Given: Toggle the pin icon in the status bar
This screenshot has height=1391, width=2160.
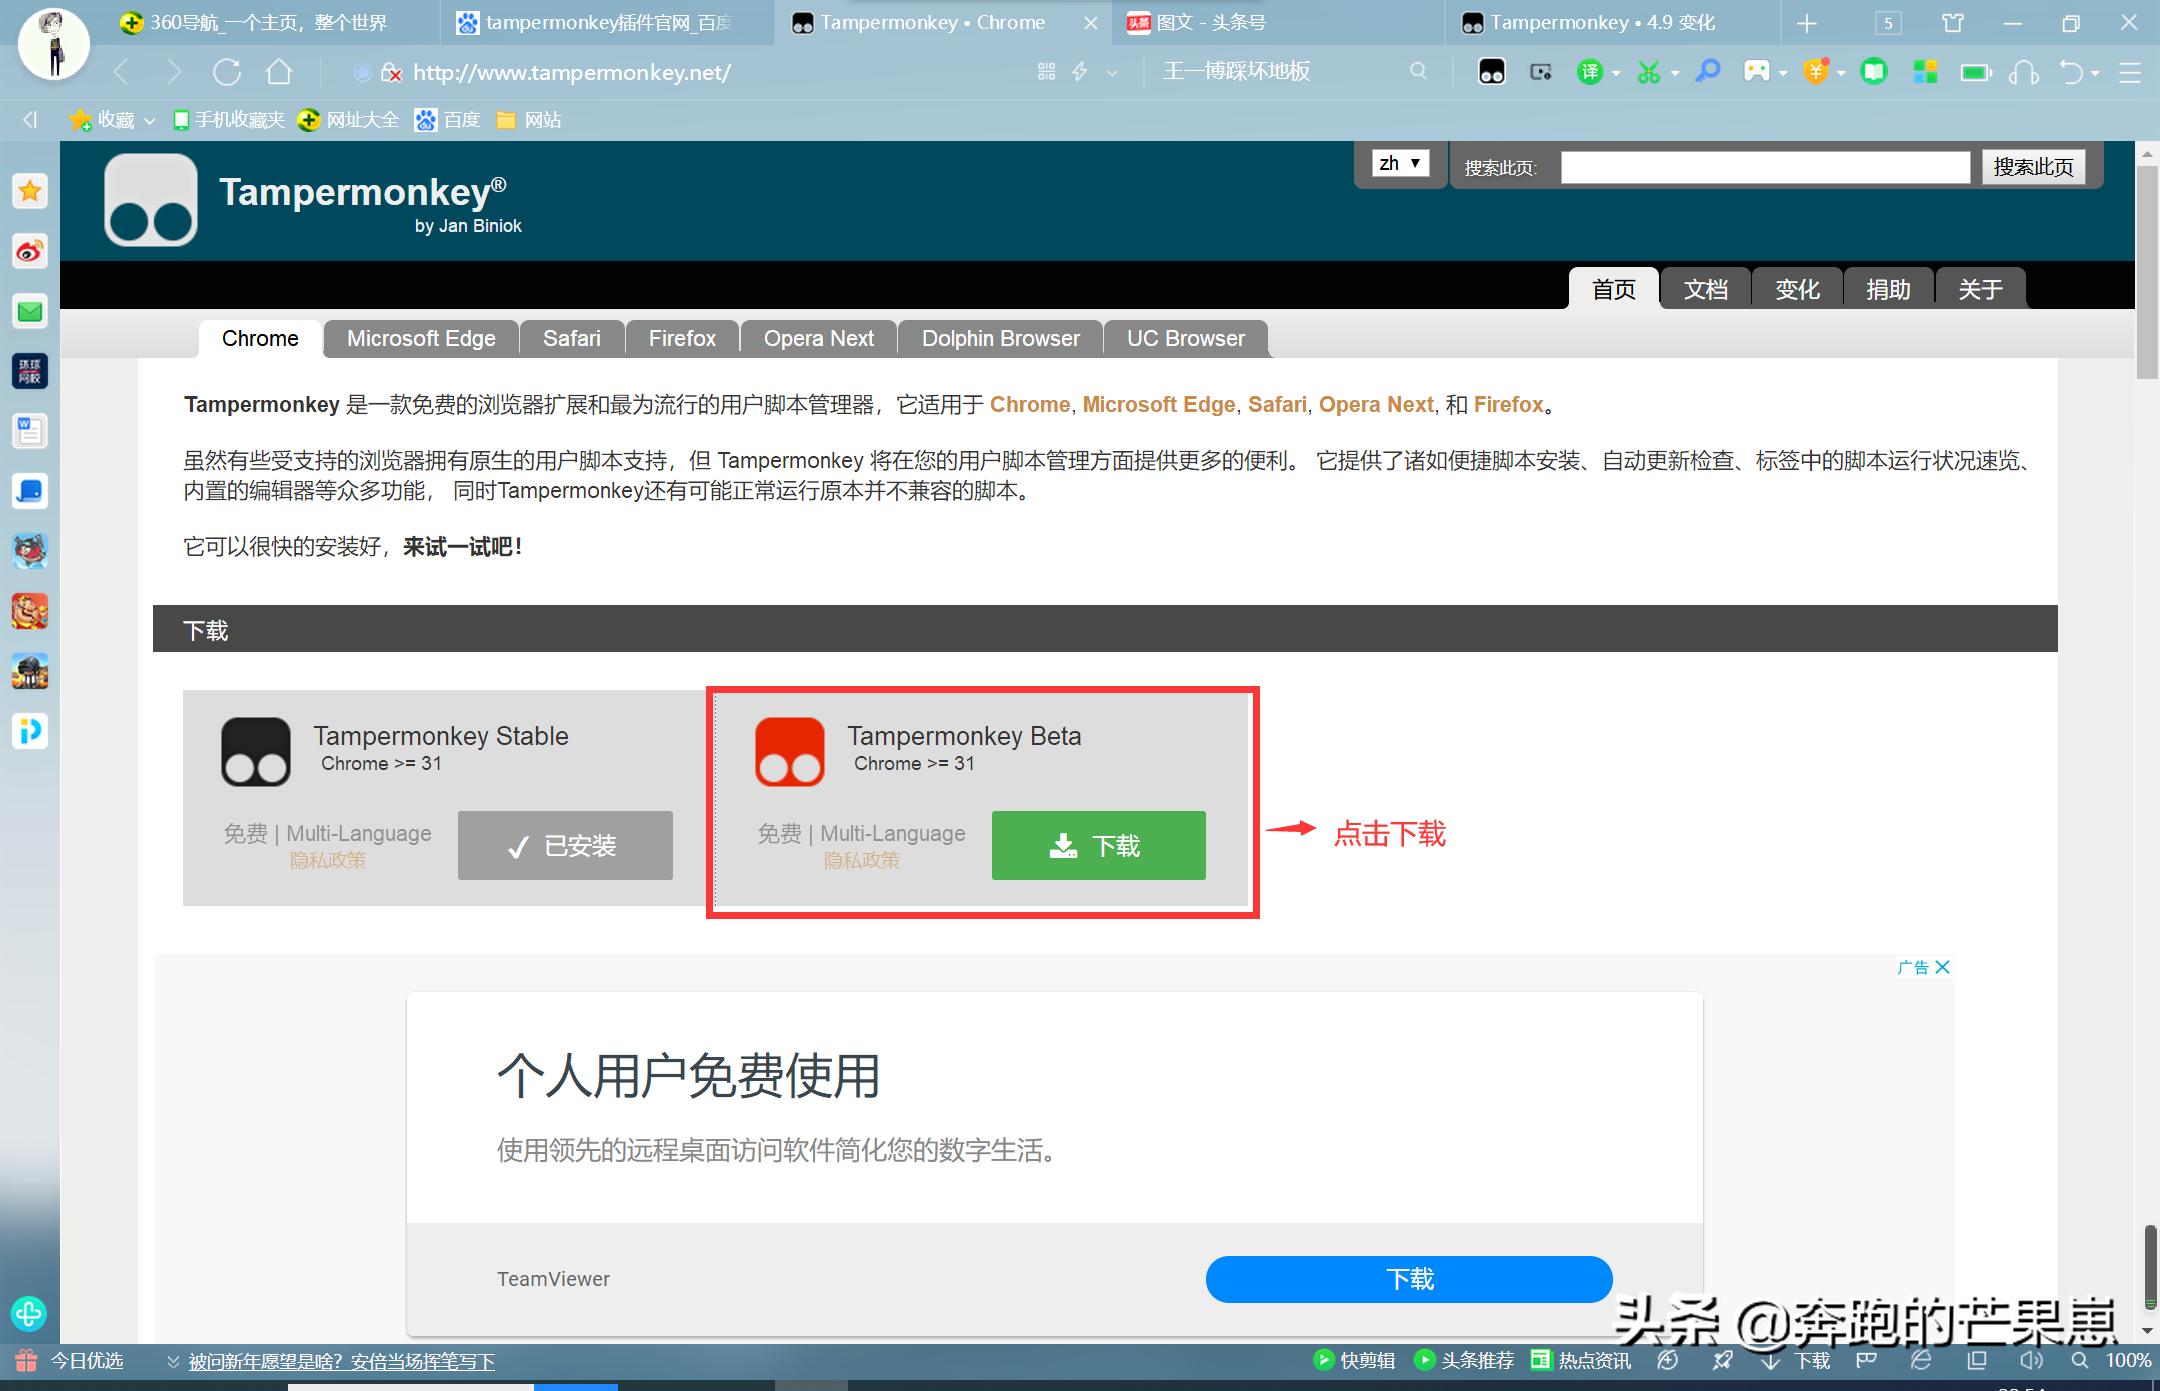Looking at the screenshot, I should [1724, 1360].
